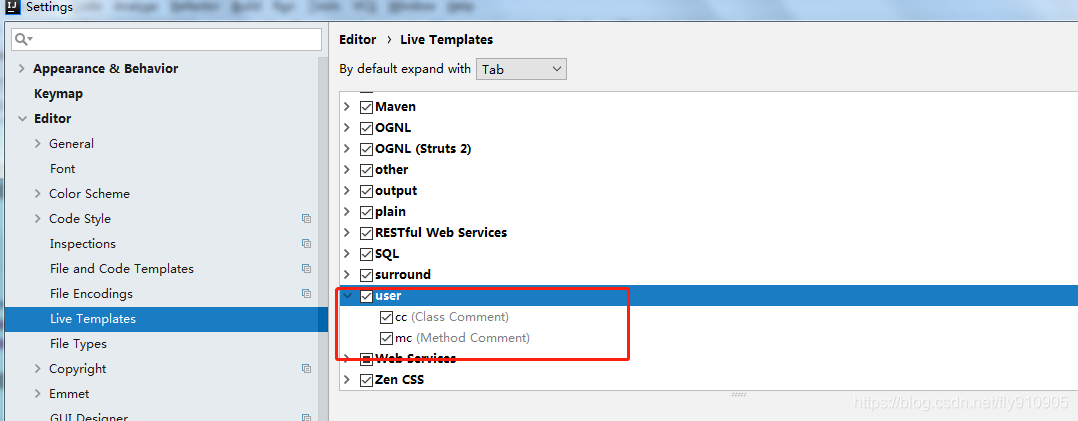Select the surround template group
The height and width of the screenshot is (421, 1078).
402,275
